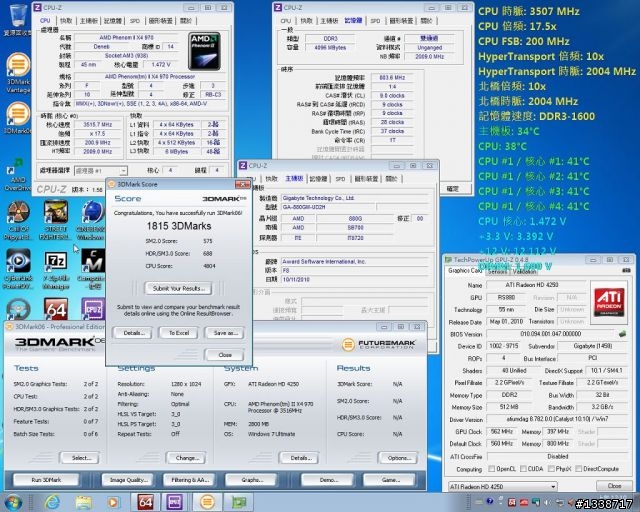Click Submit Your Results button
The width and height of the screenshot is (640, 512).
[x=178, y=288]
